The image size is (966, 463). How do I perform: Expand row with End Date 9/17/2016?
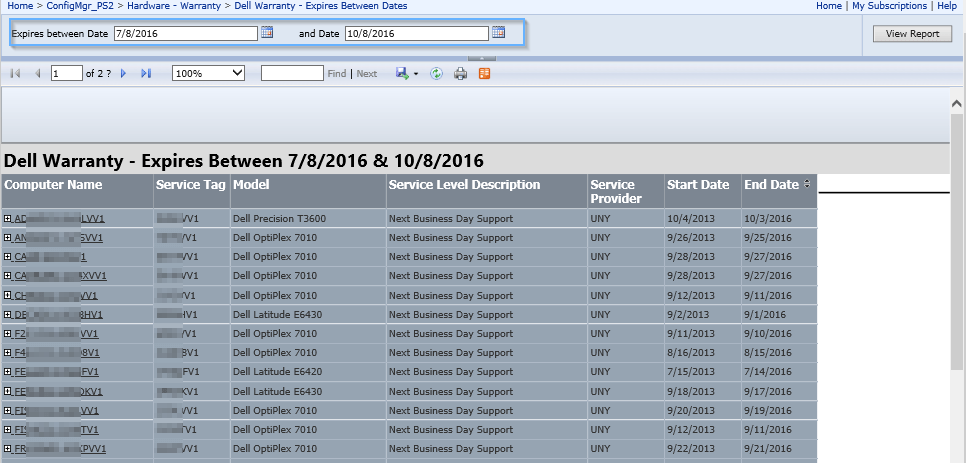(x=7, y=392)
